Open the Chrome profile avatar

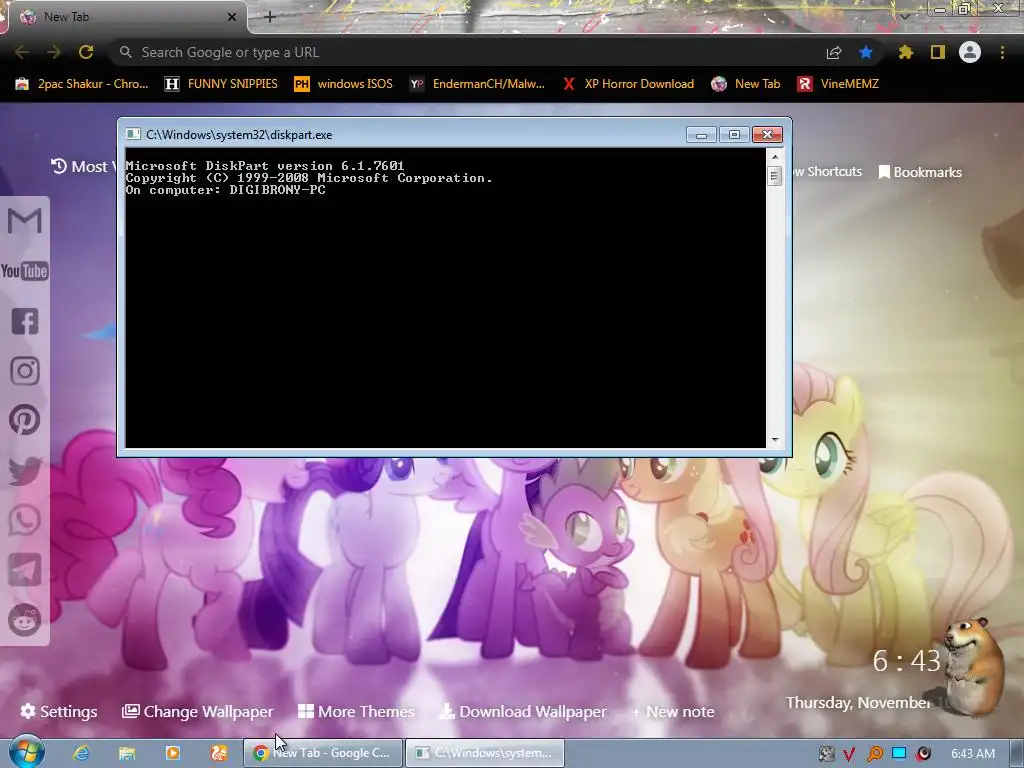(x=970, y=52)
